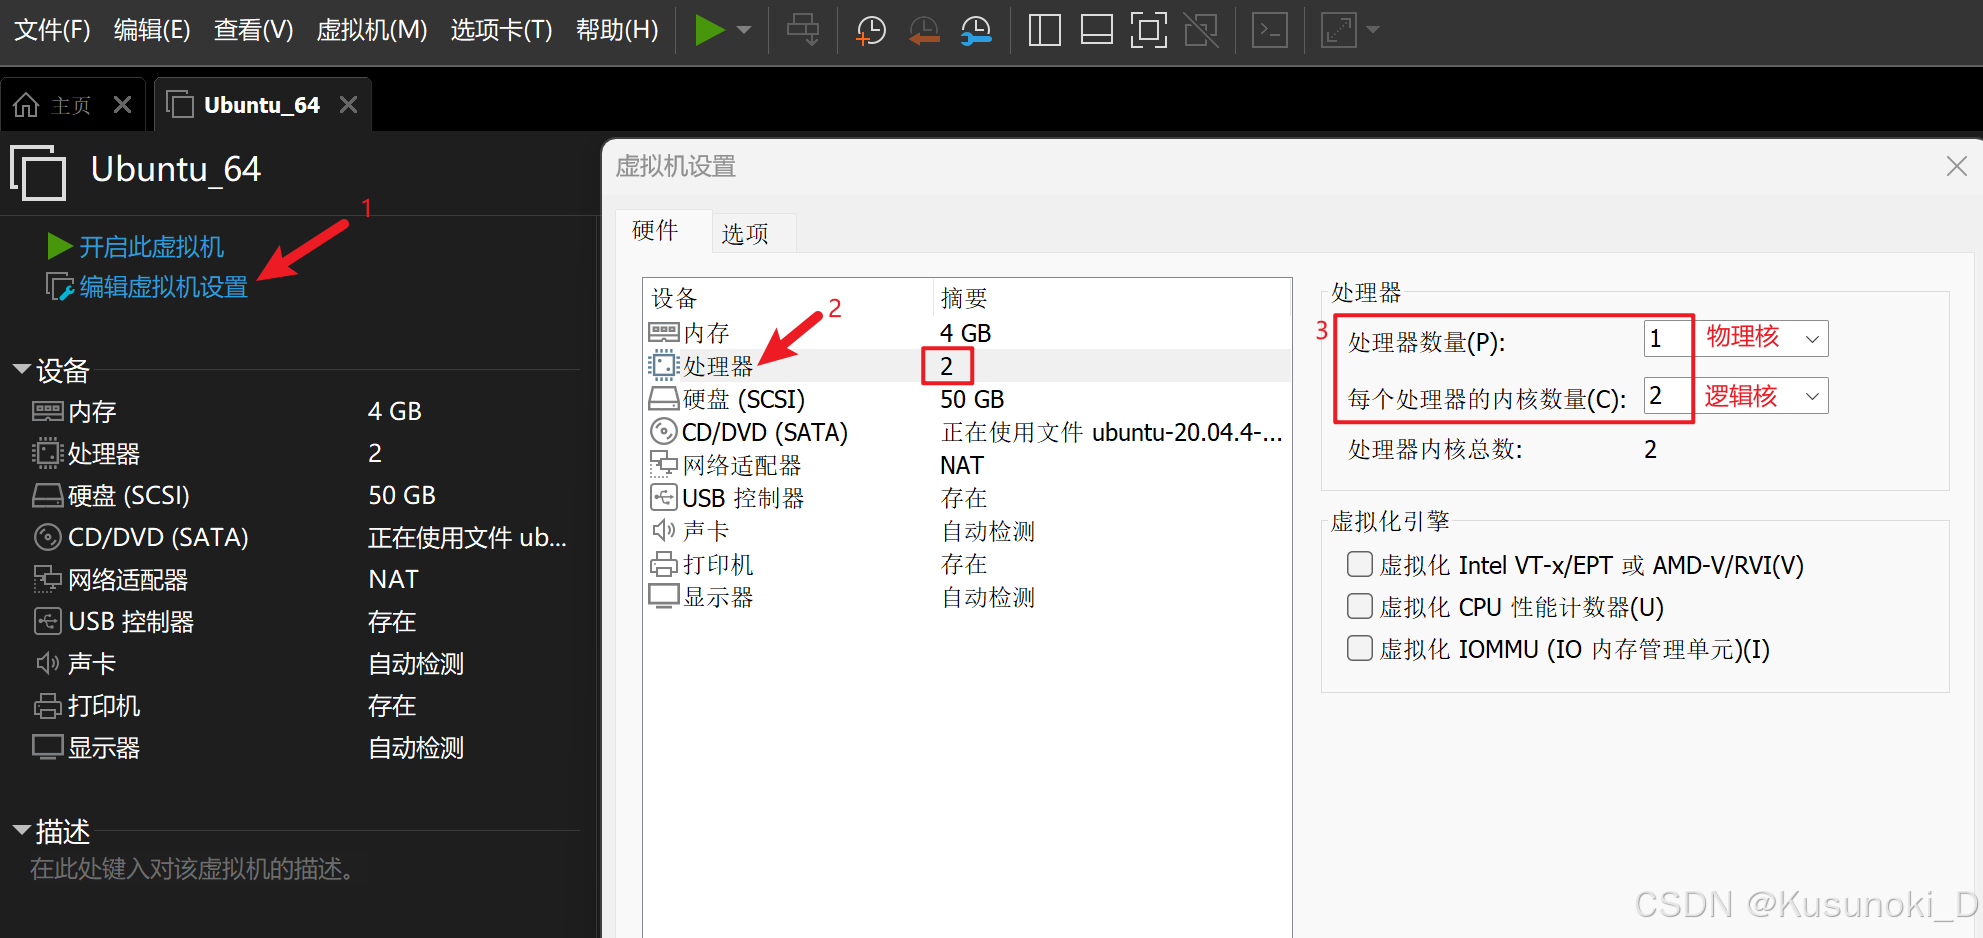Image resolution: width=1983 pixels, height=938 pixels.
Task: Open the 虚拟机(M) menu
Action: [x=372, y=30]
